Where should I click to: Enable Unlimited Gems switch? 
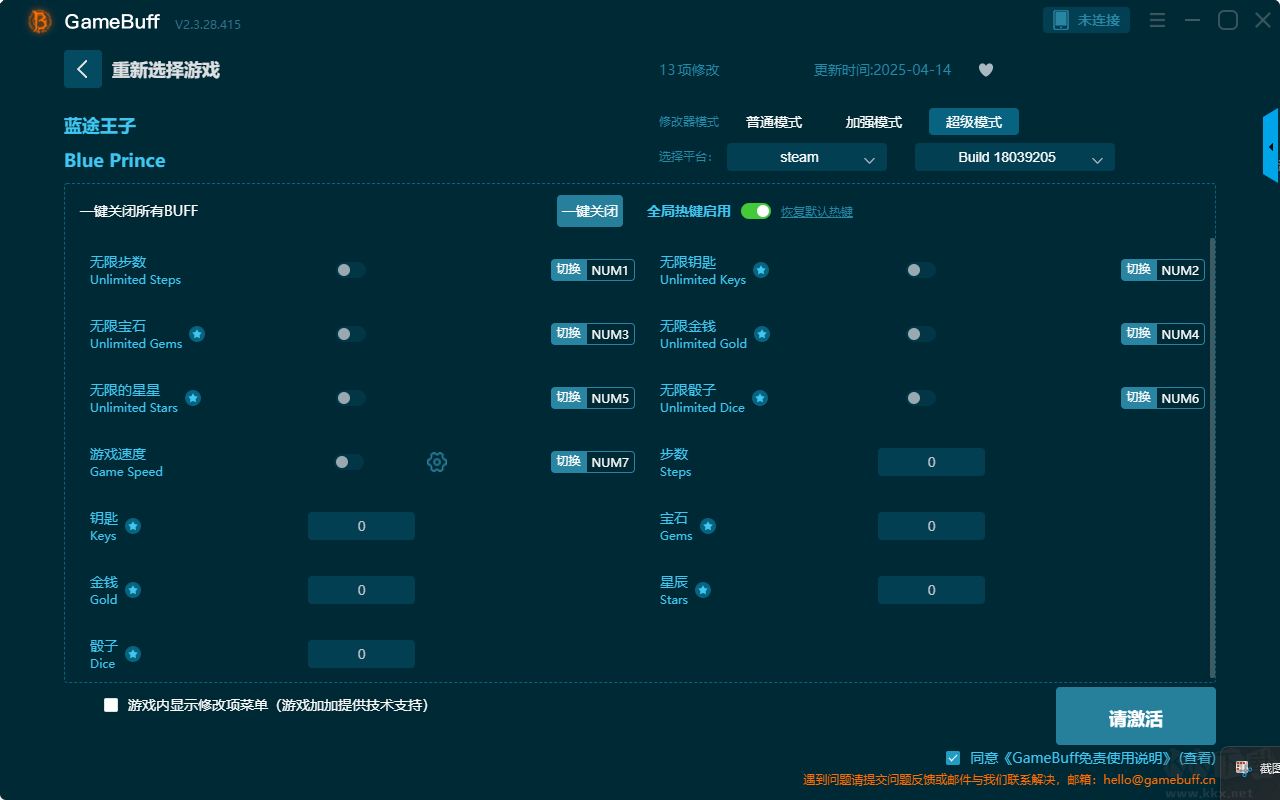point(351,334)
